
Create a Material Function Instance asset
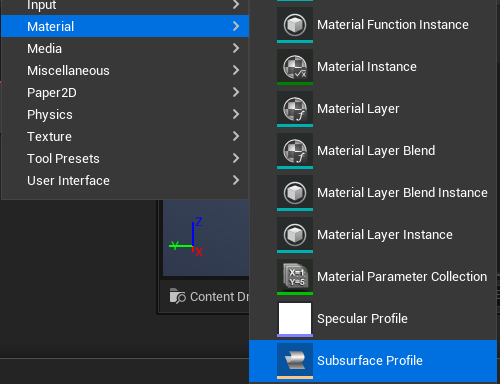coord(373,25)
